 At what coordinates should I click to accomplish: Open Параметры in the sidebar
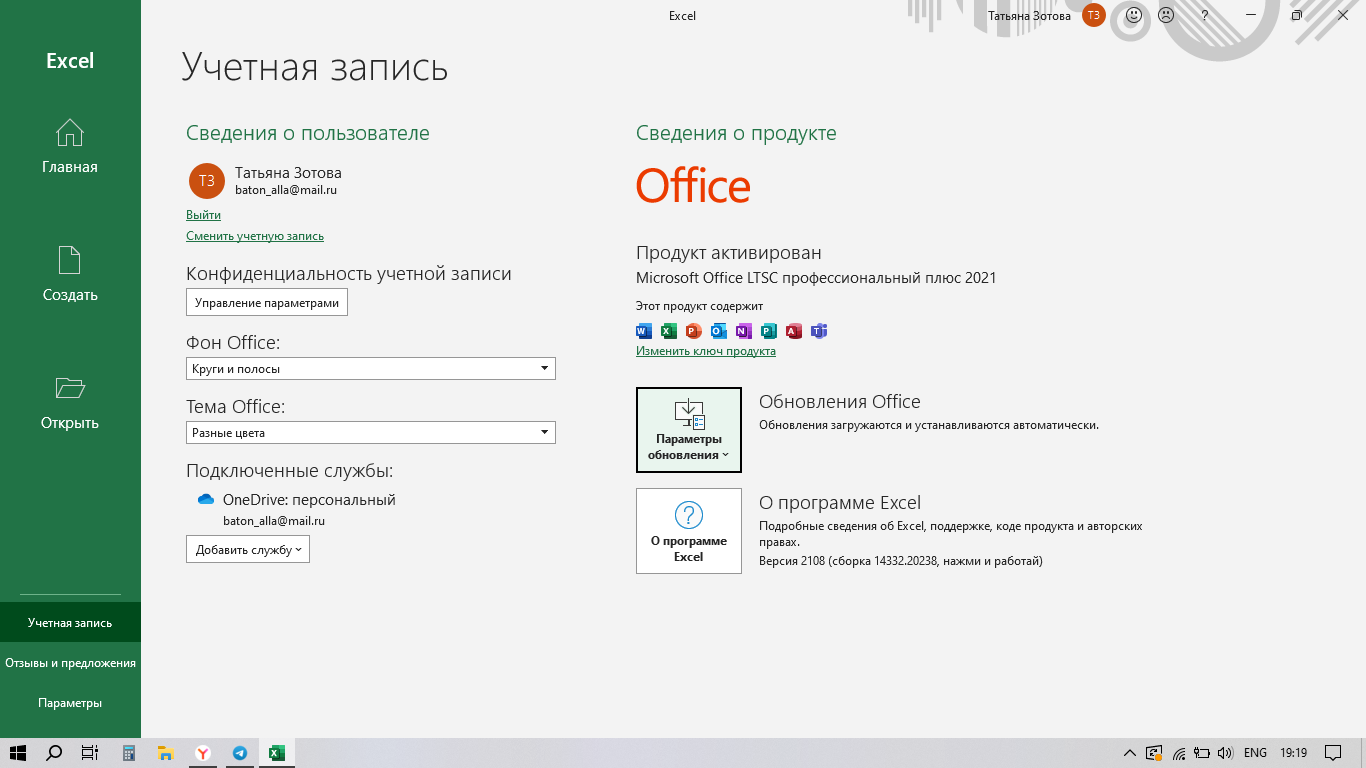tap(70, 702)
